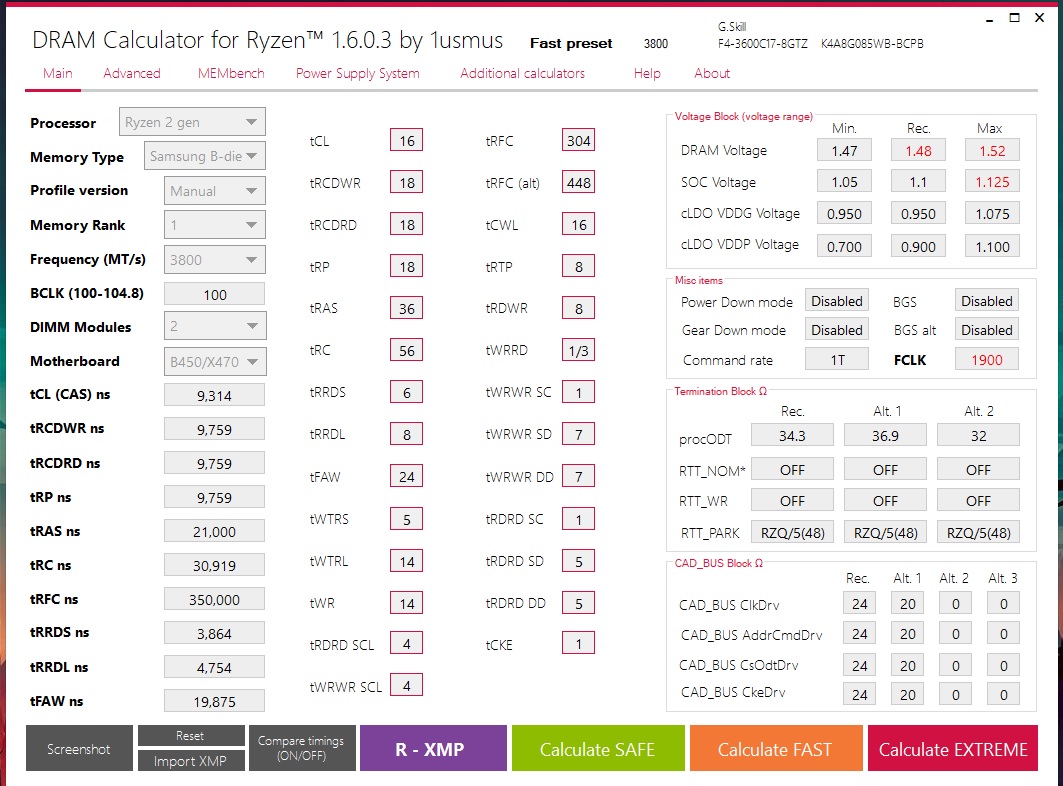Viewport: 1063px width, 786px height.
Task: Click the tRAS value field 36
Action: (407, 309)
